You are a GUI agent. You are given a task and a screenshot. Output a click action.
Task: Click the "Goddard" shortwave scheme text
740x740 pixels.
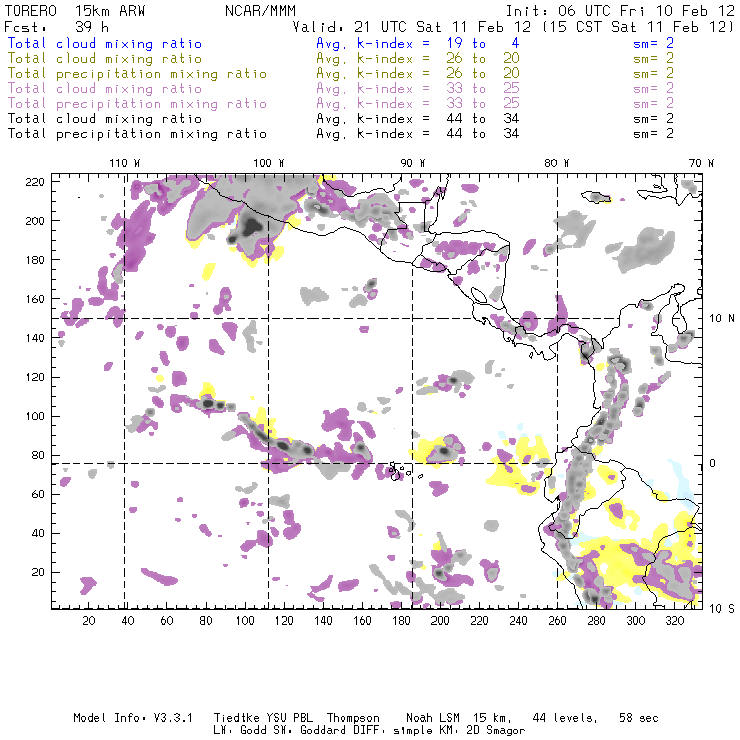point(323,731)
